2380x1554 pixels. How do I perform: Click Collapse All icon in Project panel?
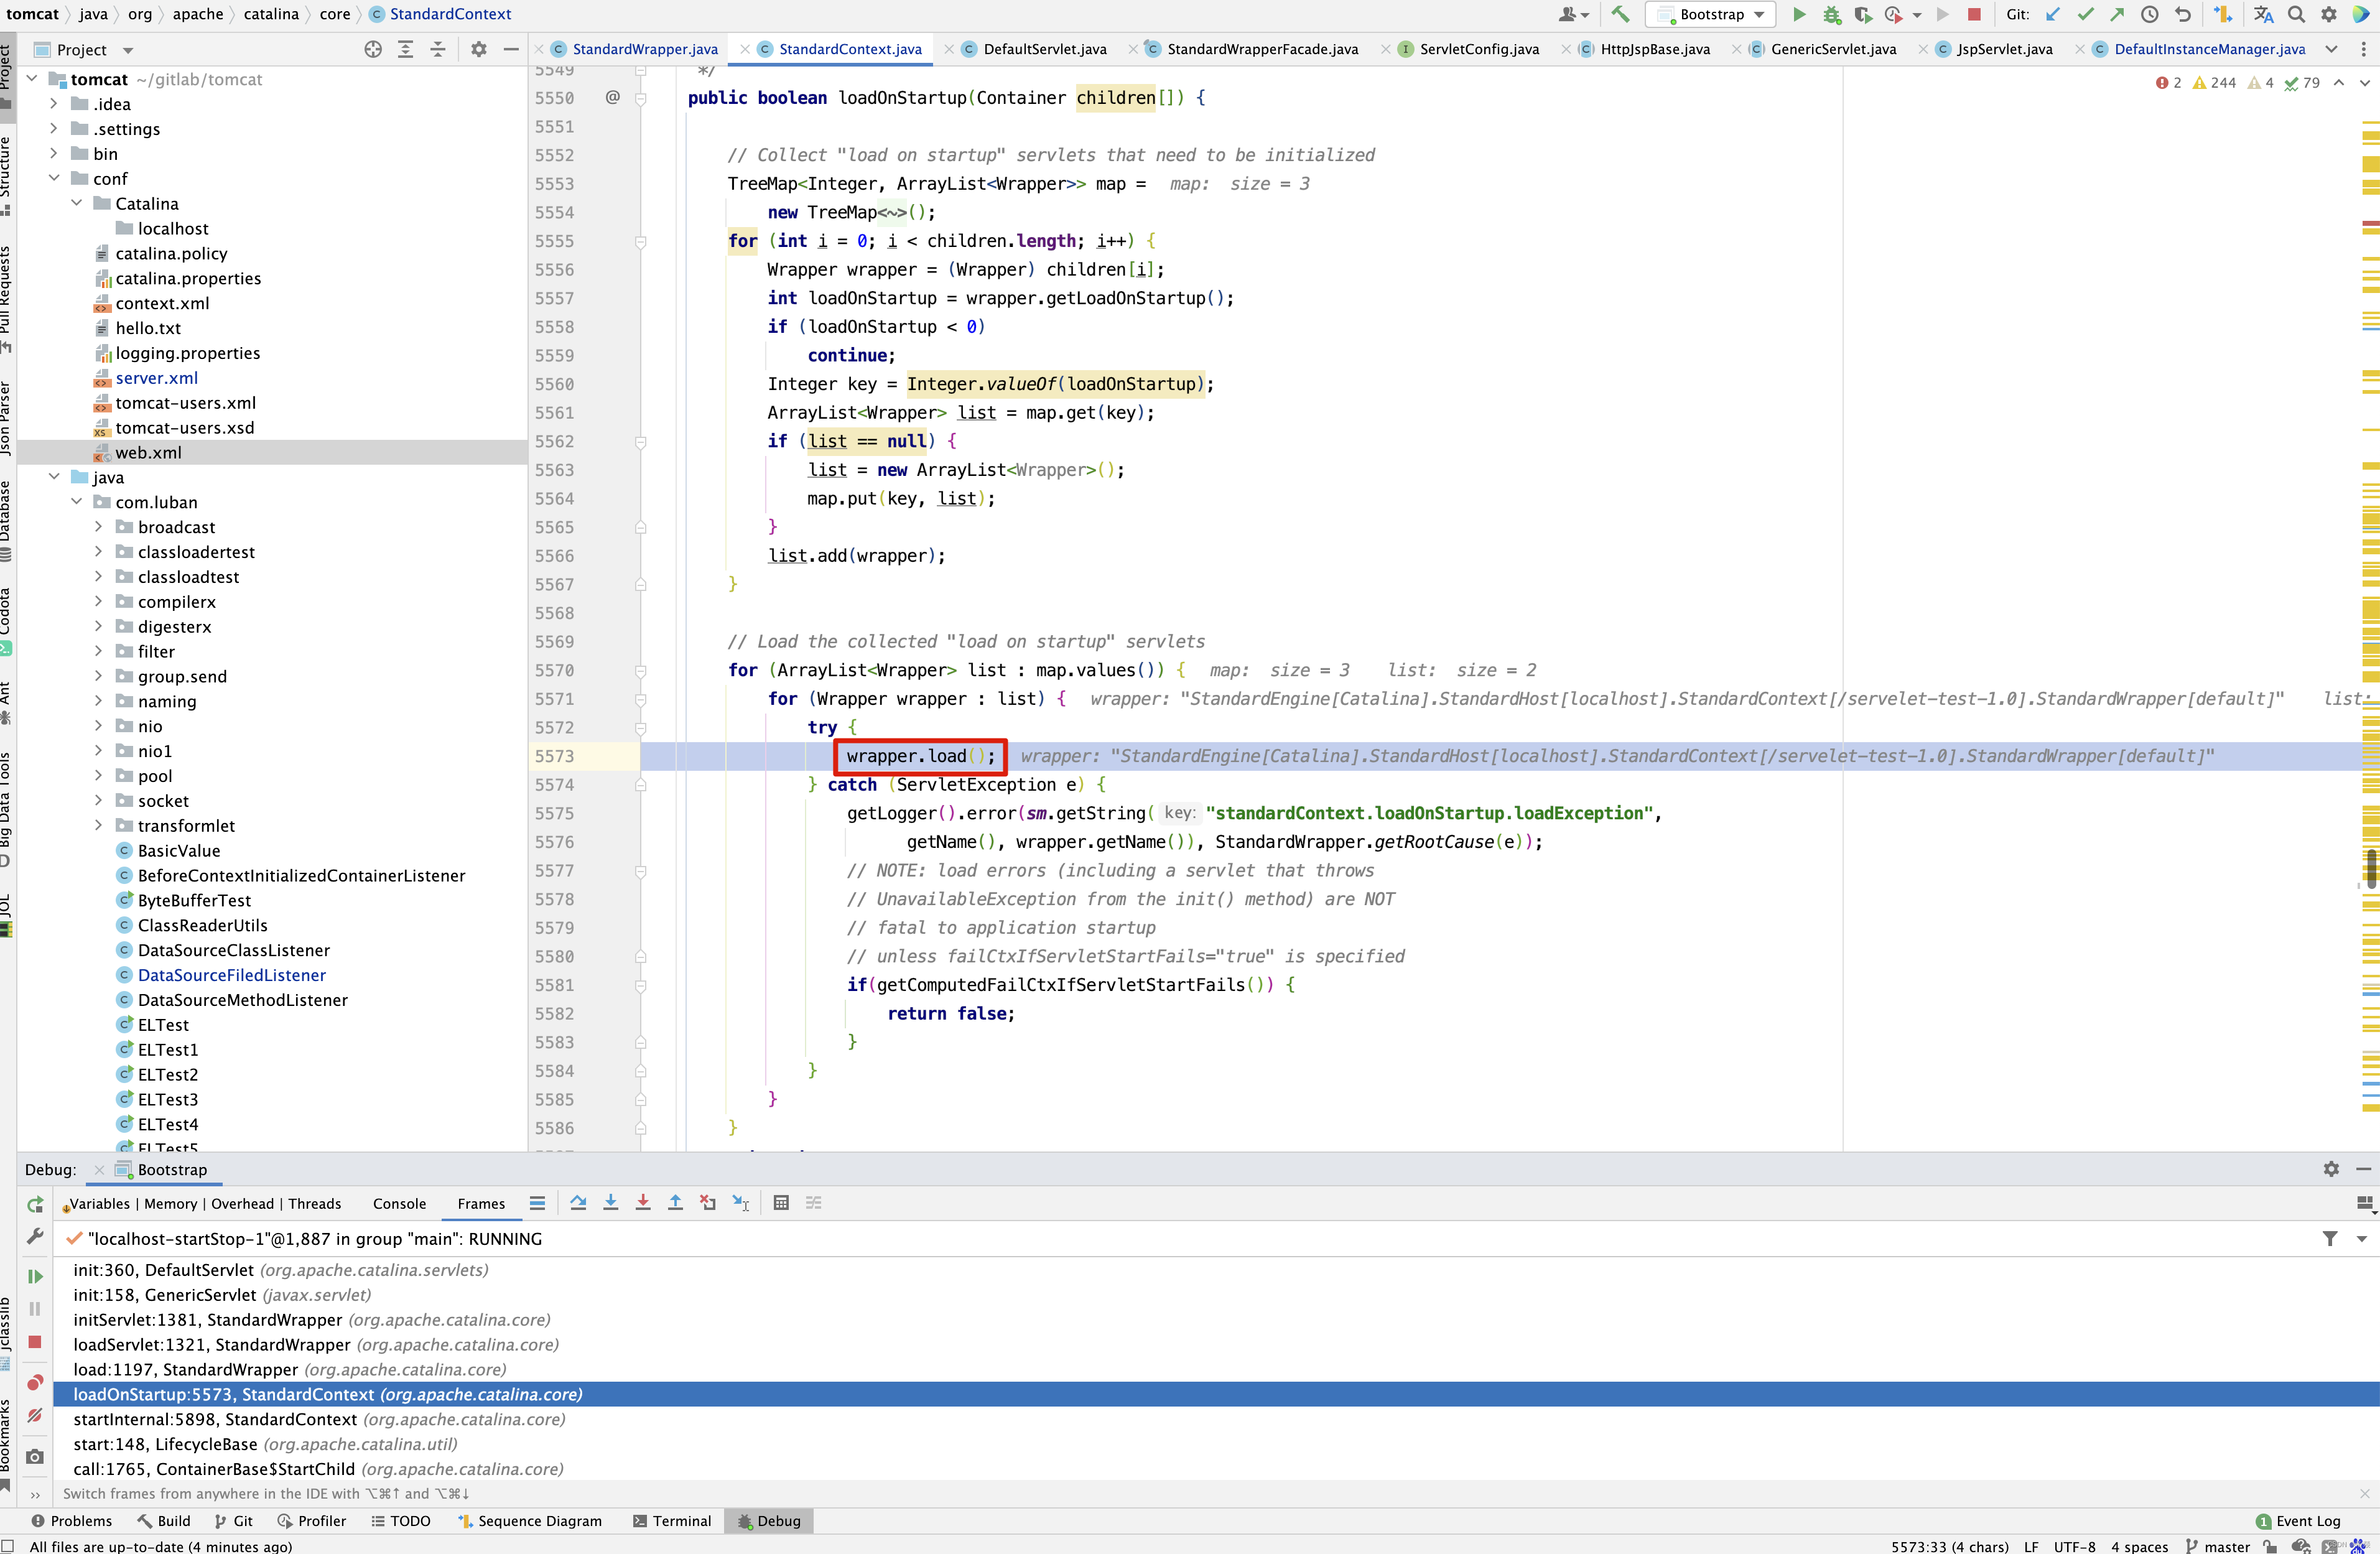pyautogui.click(x=437, y=49)
